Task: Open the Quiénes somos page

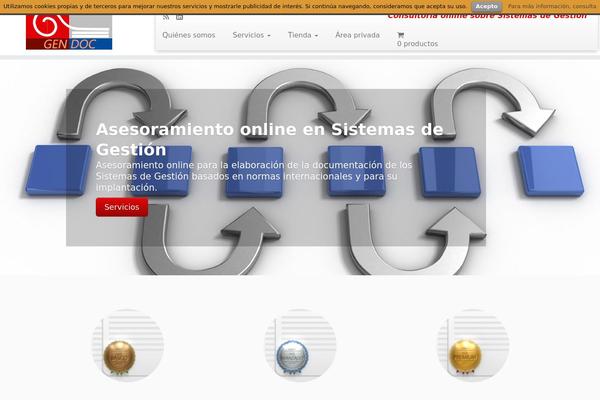Action: point(188,35)
